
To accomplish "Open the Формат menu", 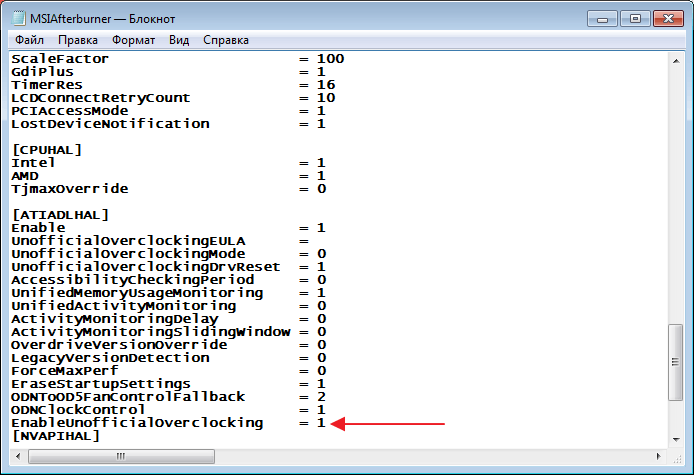I will tap(133, 40).
